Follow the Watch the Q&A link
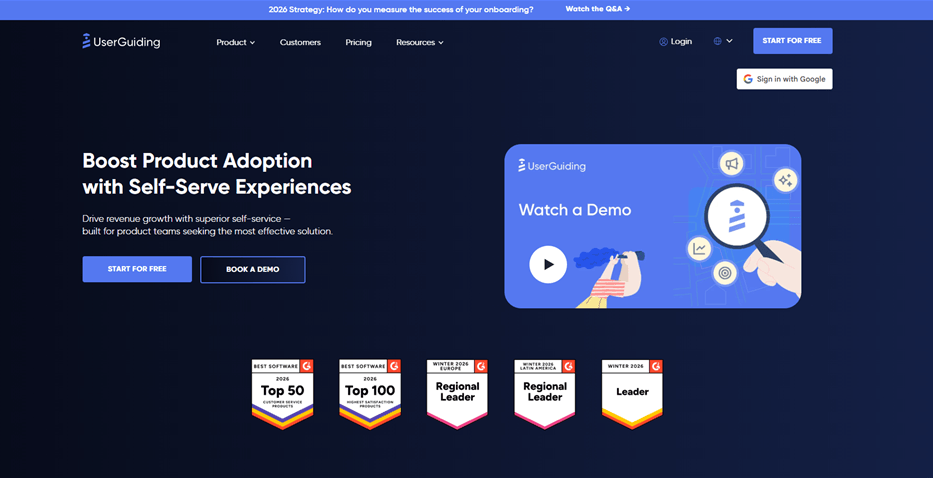The image size is (933, 478). tap(597, 9)
